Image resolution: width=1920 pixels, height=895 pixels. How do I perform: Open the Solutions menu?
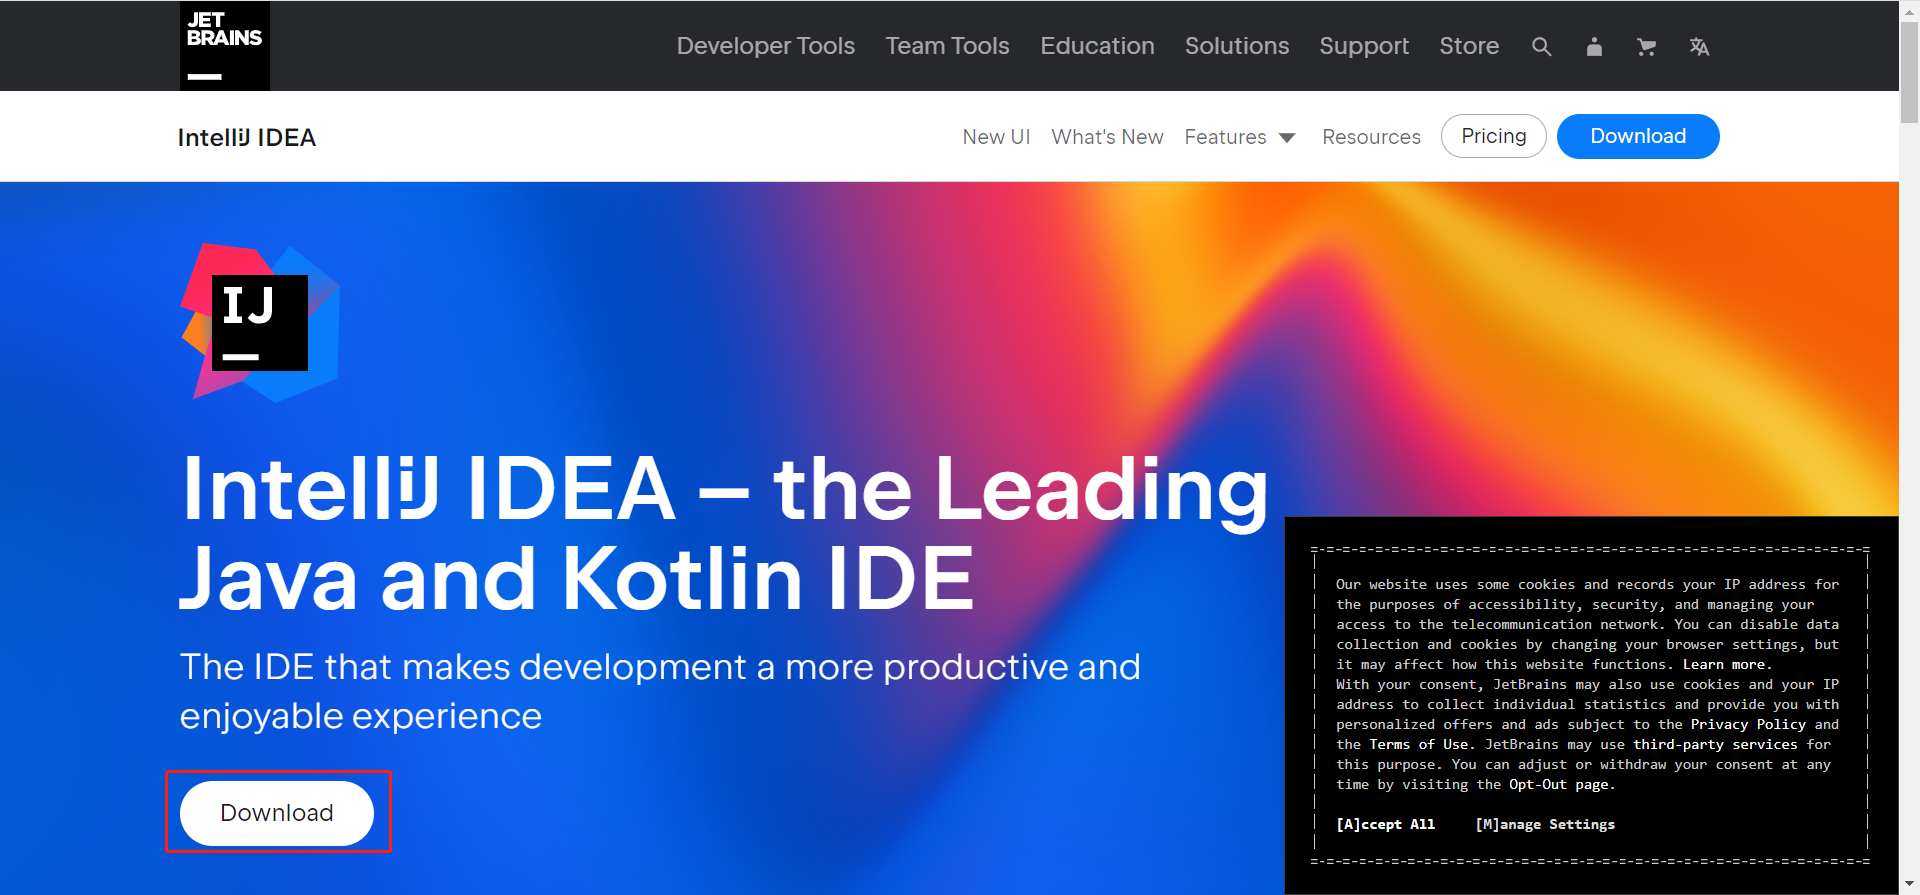1237,46
